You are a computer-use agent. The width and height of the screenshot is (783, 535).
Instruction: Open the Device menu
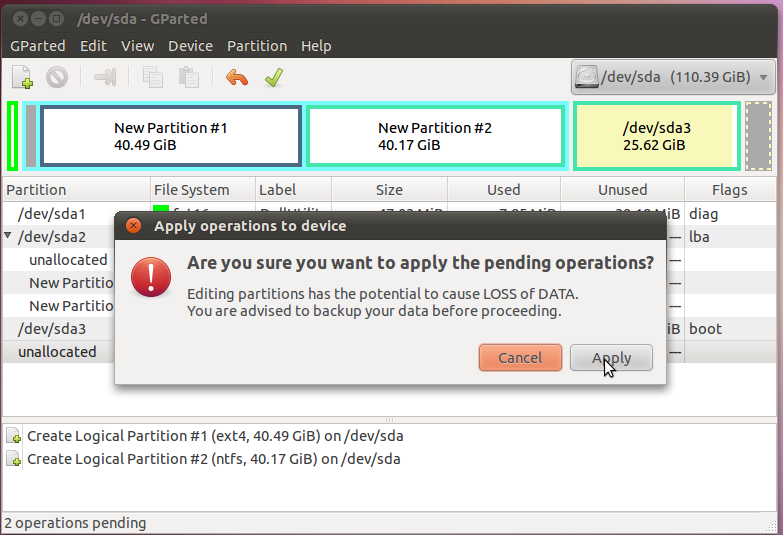[x=190, y=46]
